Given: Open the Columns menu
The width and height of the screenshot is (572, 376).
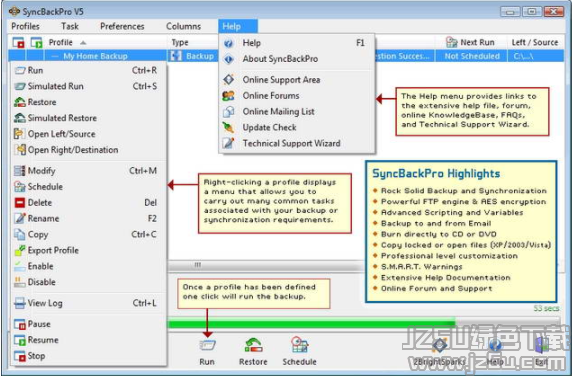Looking at the screenshot, I should tap(183, 26).
